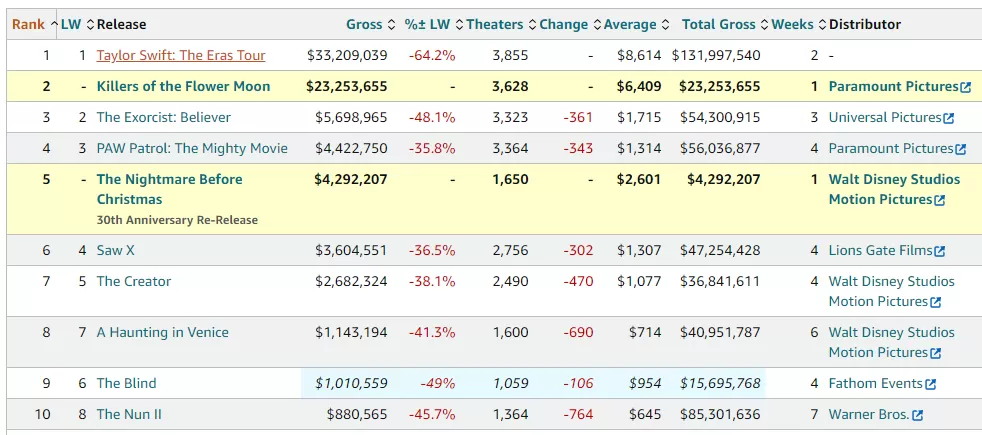This screenshot has width=982, height=435.
Task: Sort table by Total Gross column
Action: pyautogui.click(x=725, y=24)
